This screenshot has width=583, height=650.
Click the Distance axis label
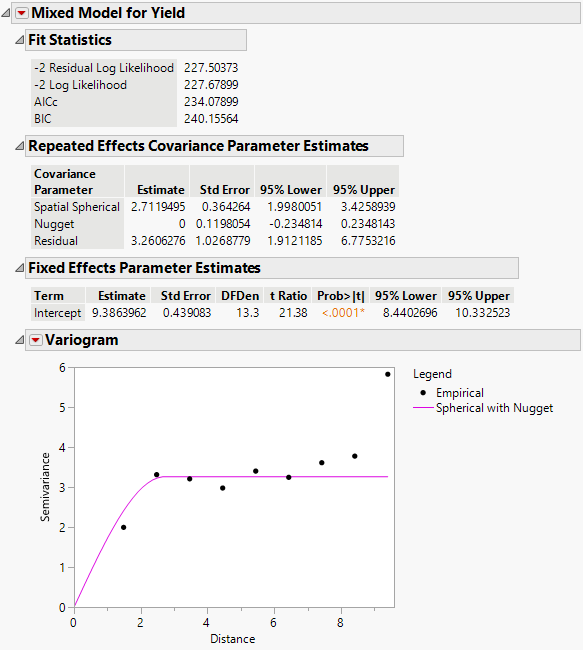click(233, 639)
